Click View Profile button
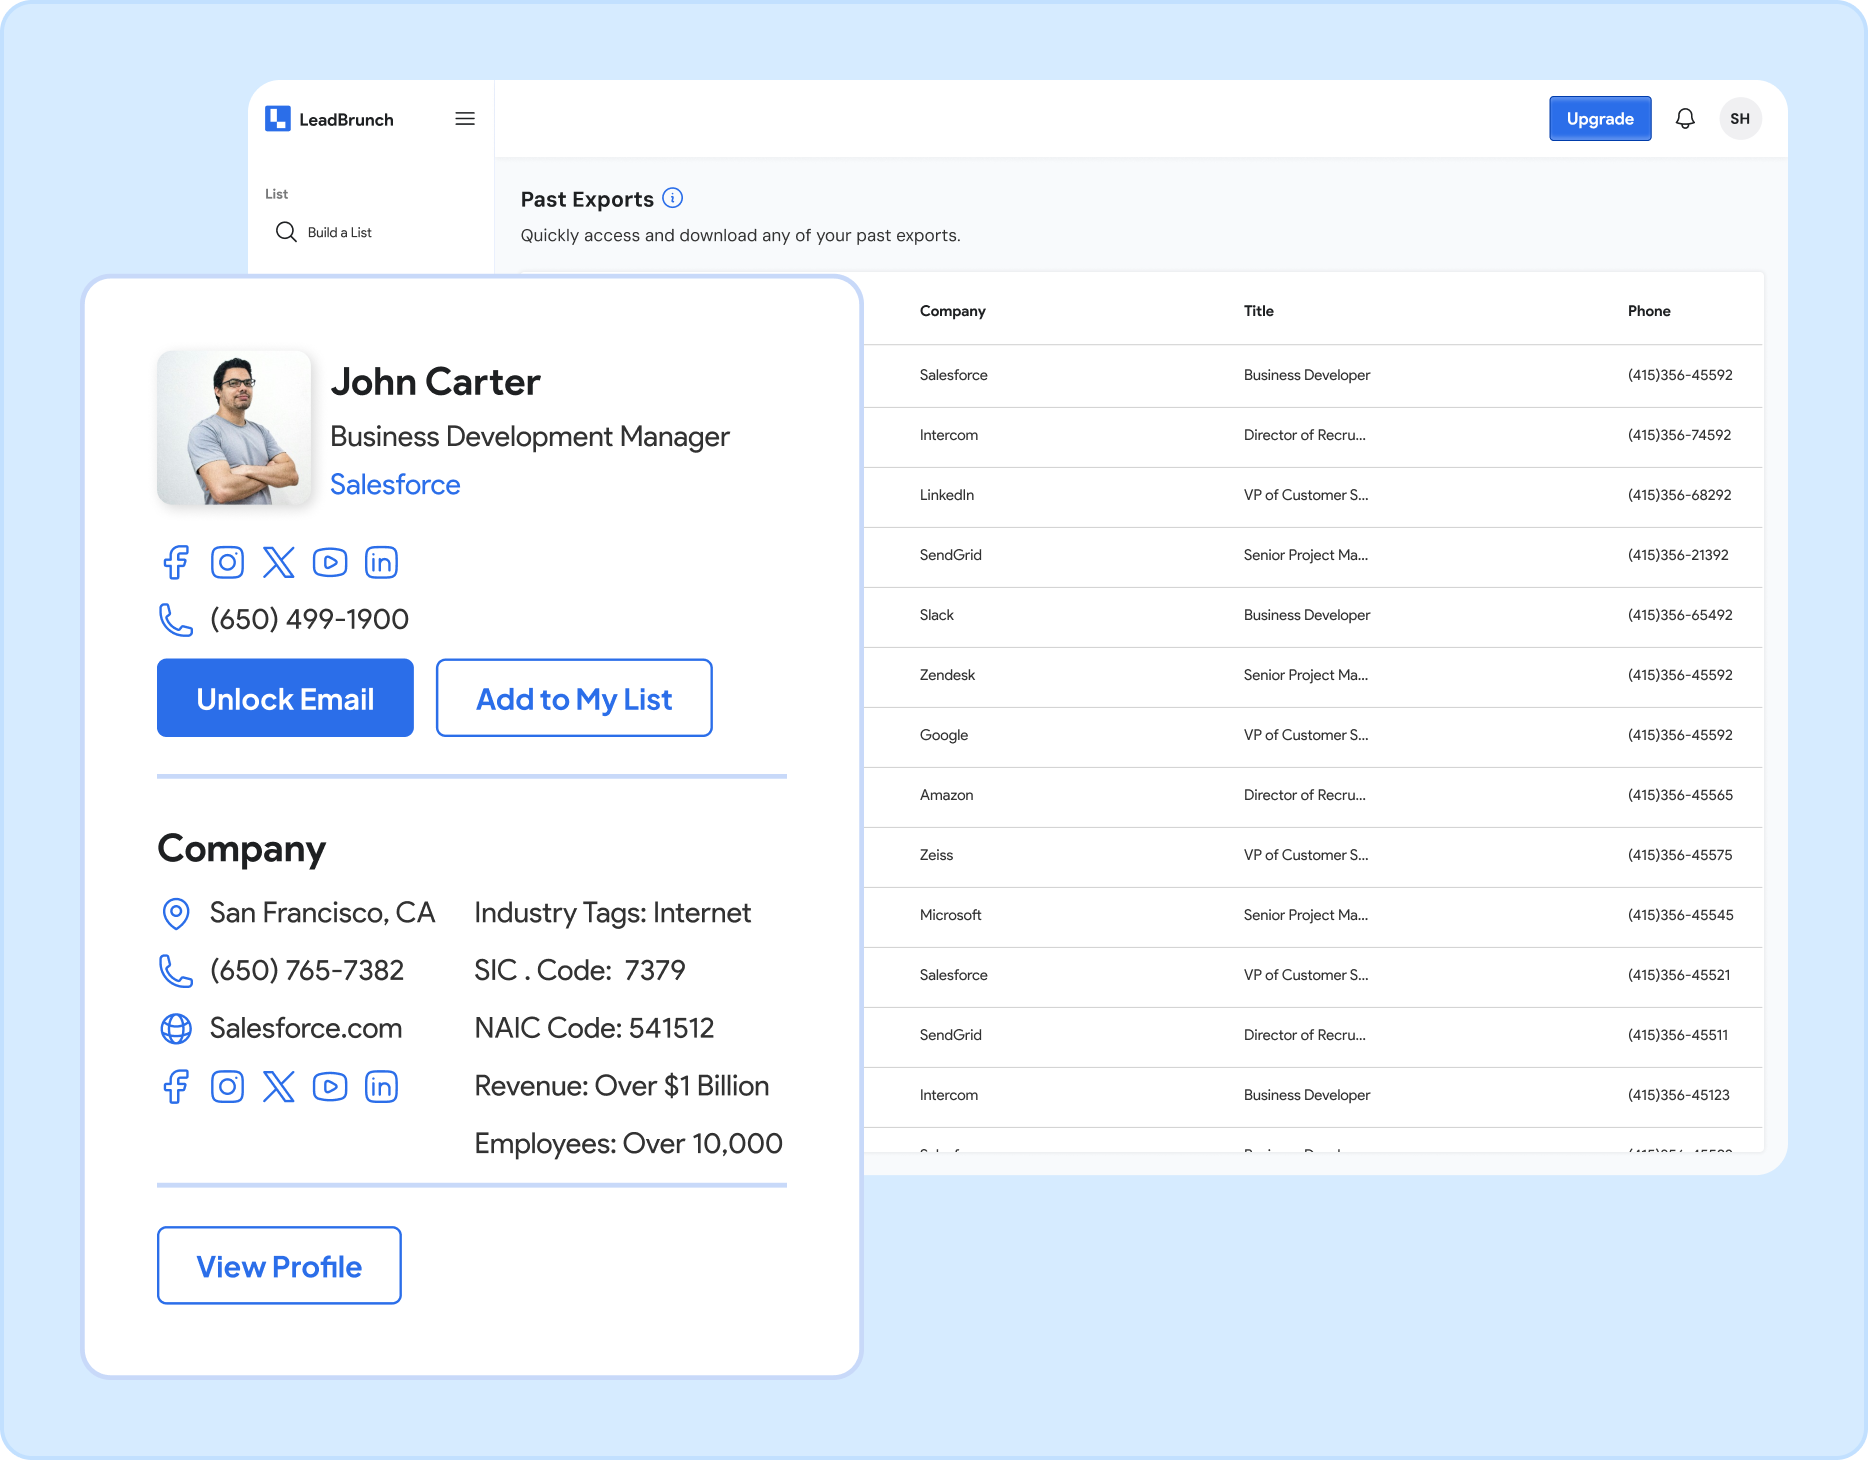The height and width of the screenshot is (1460, 1868). [x=279, y=1265]
